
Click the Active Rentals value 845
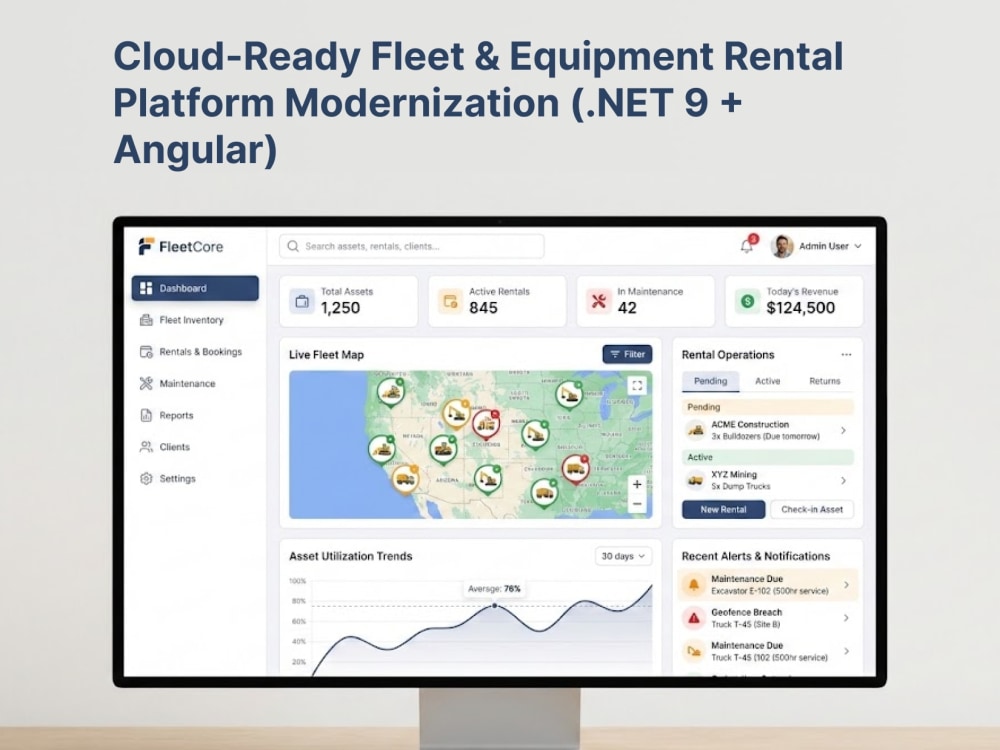pyautogui.click(x=483, y=308)
